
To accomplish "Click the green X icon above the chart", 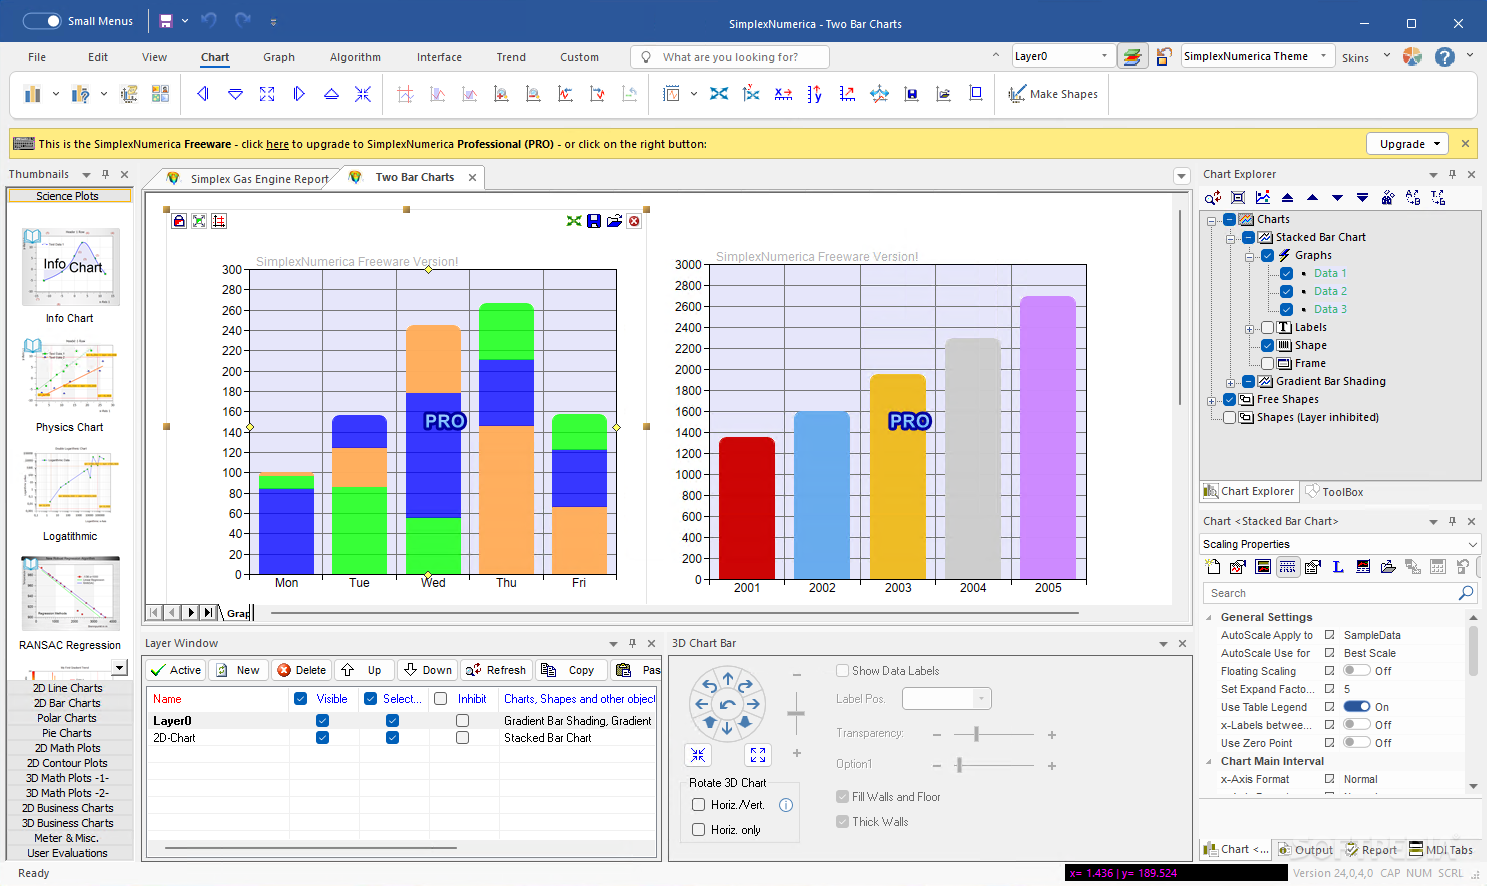I will click(574, 221).
